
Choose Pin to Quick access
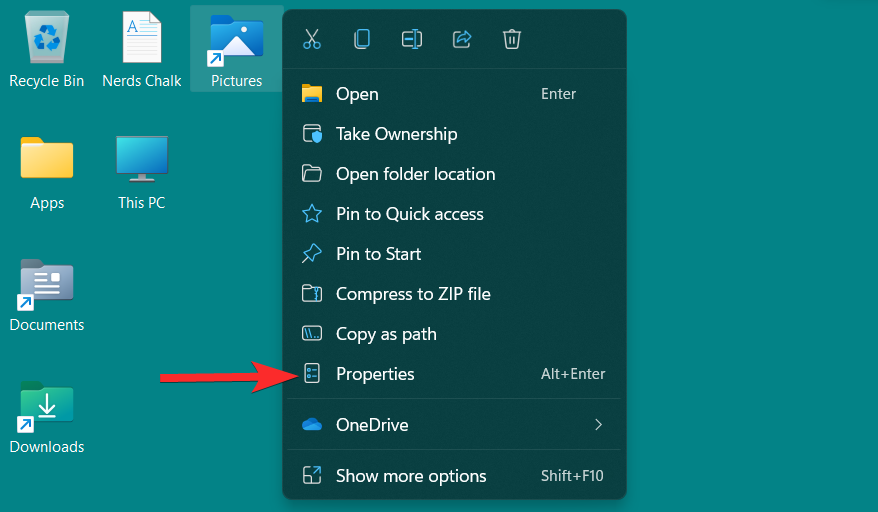454,214
